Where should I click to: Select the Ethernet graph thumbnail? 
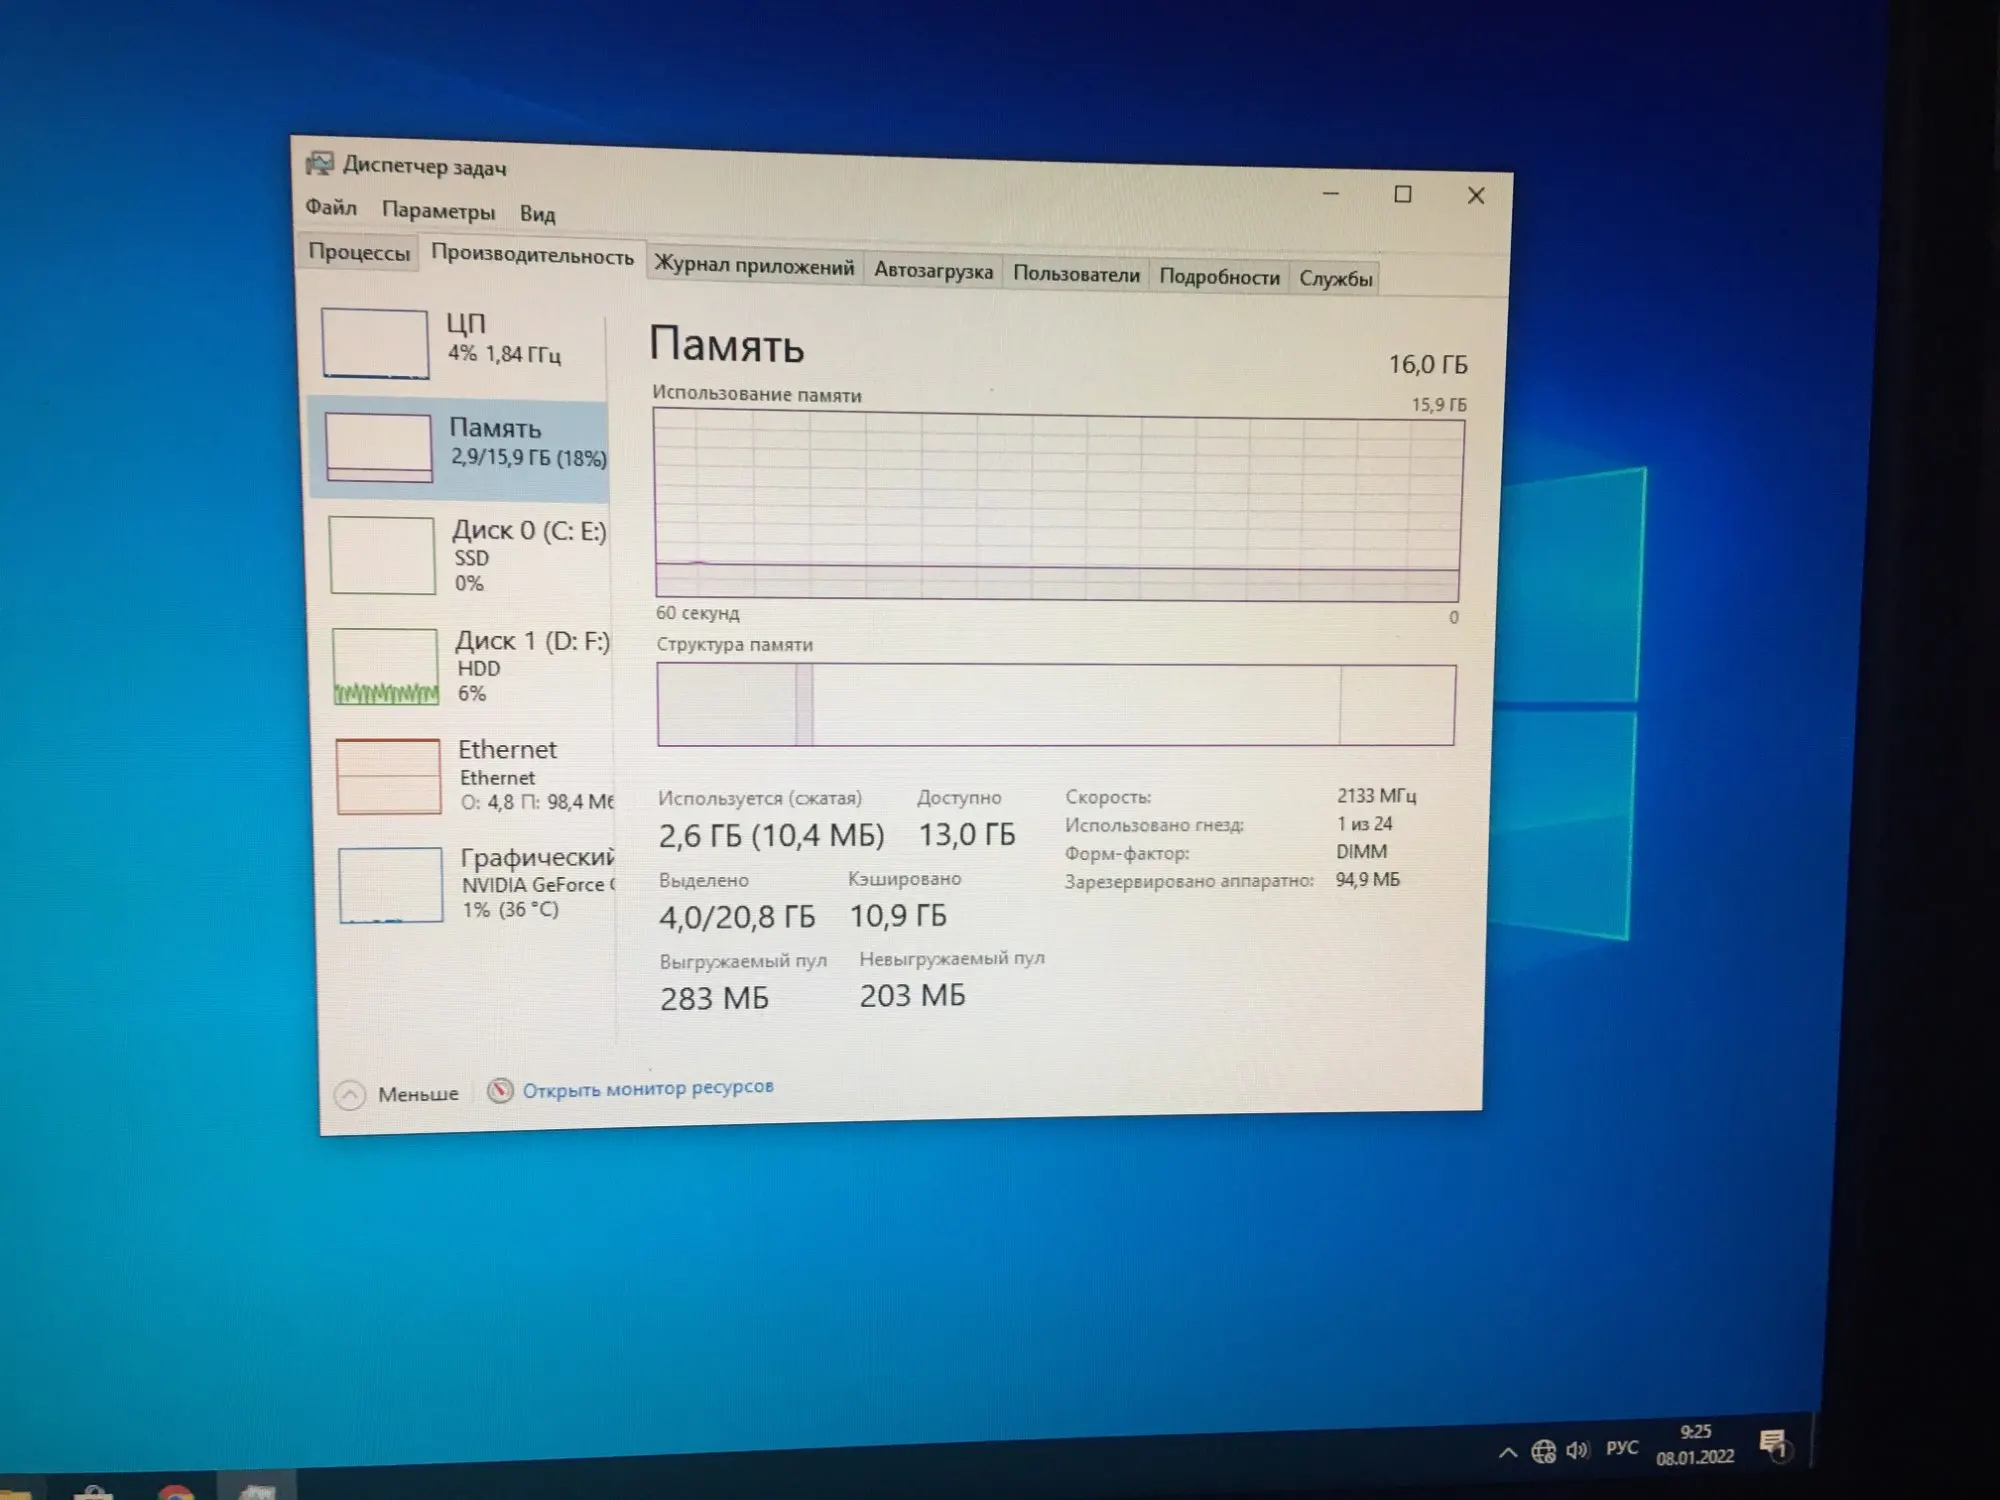point(388,777)
